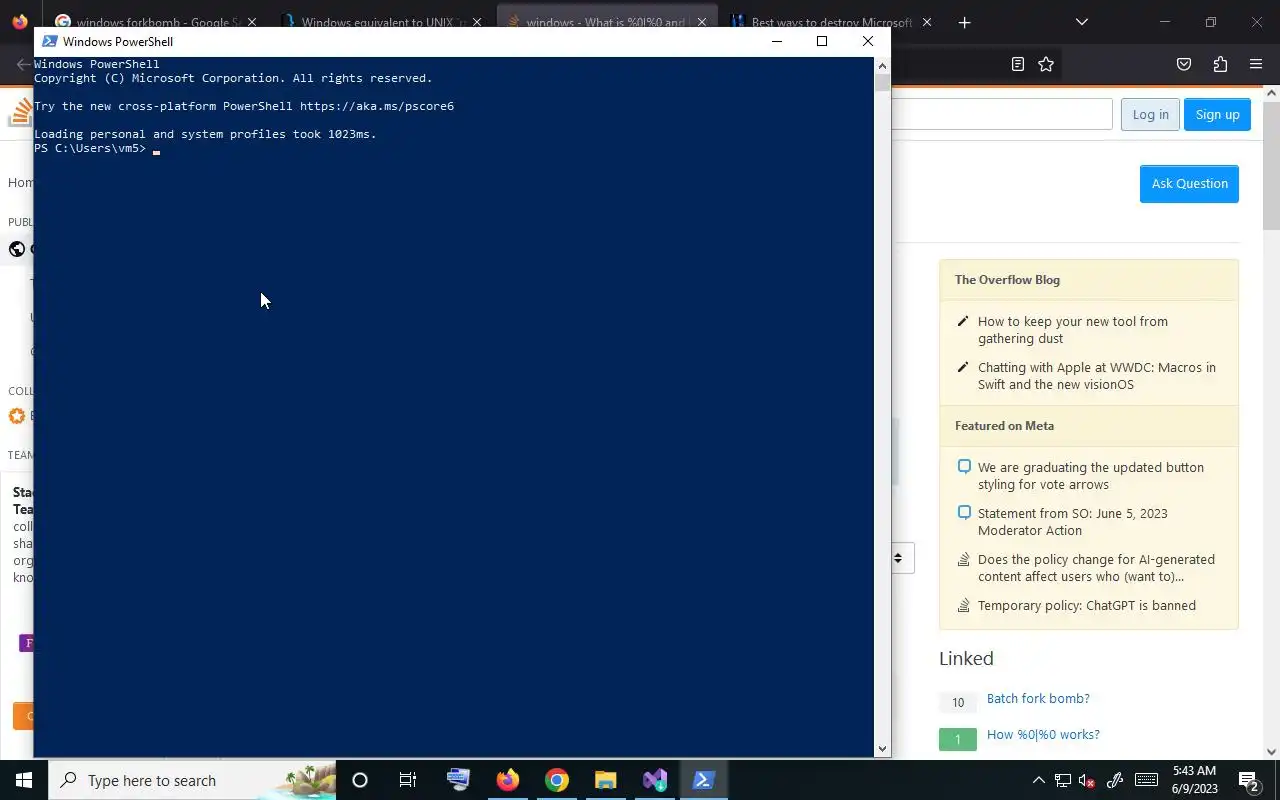Show hidden system tray icons
Image resolution: width=1280 pixels, height=800 pixels.
click(1038, 781)
